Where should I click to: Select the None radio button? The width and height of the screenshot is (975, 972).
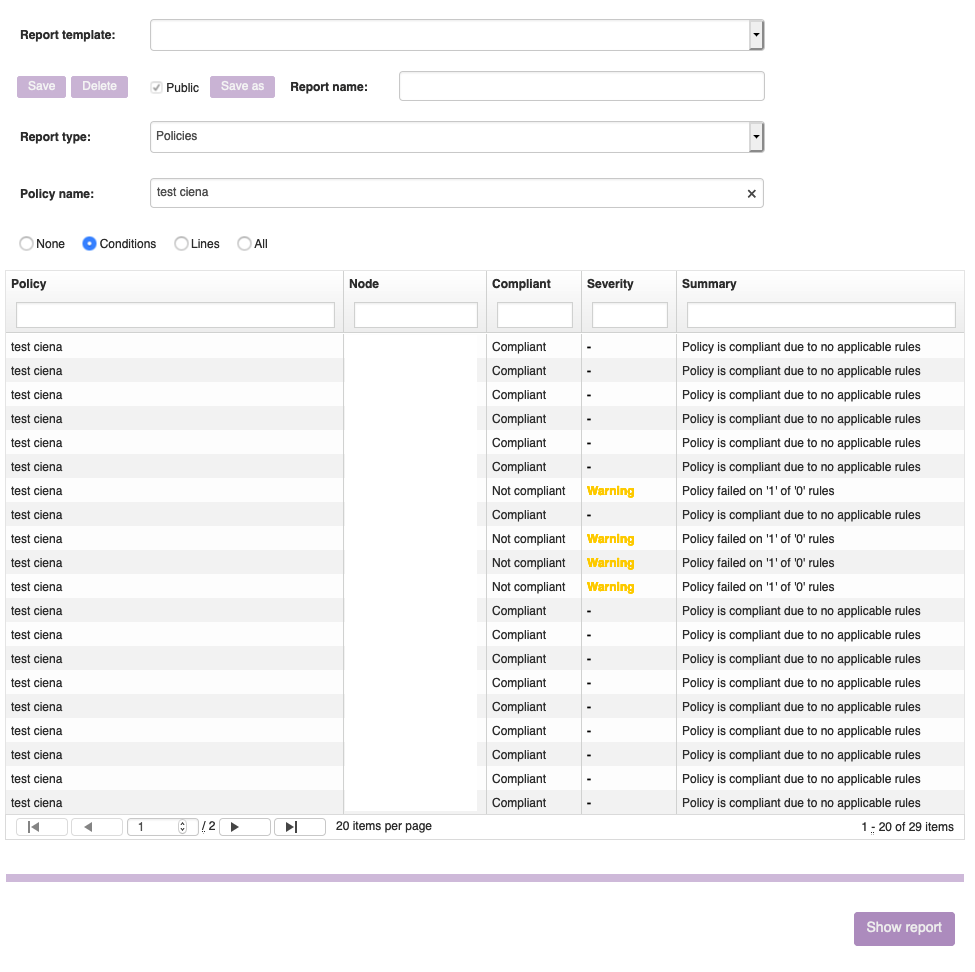tap(27, 244)
